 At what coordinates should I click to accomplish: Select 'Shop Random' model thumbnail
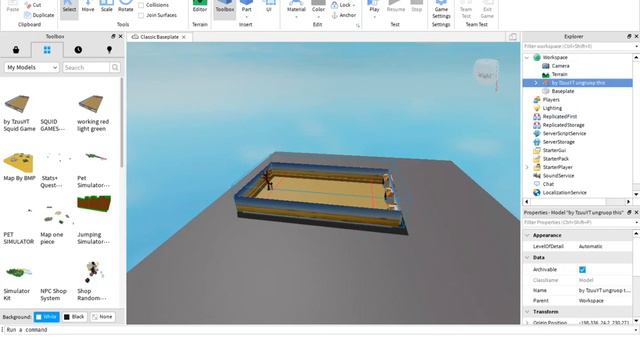click(x=93, y=272)
